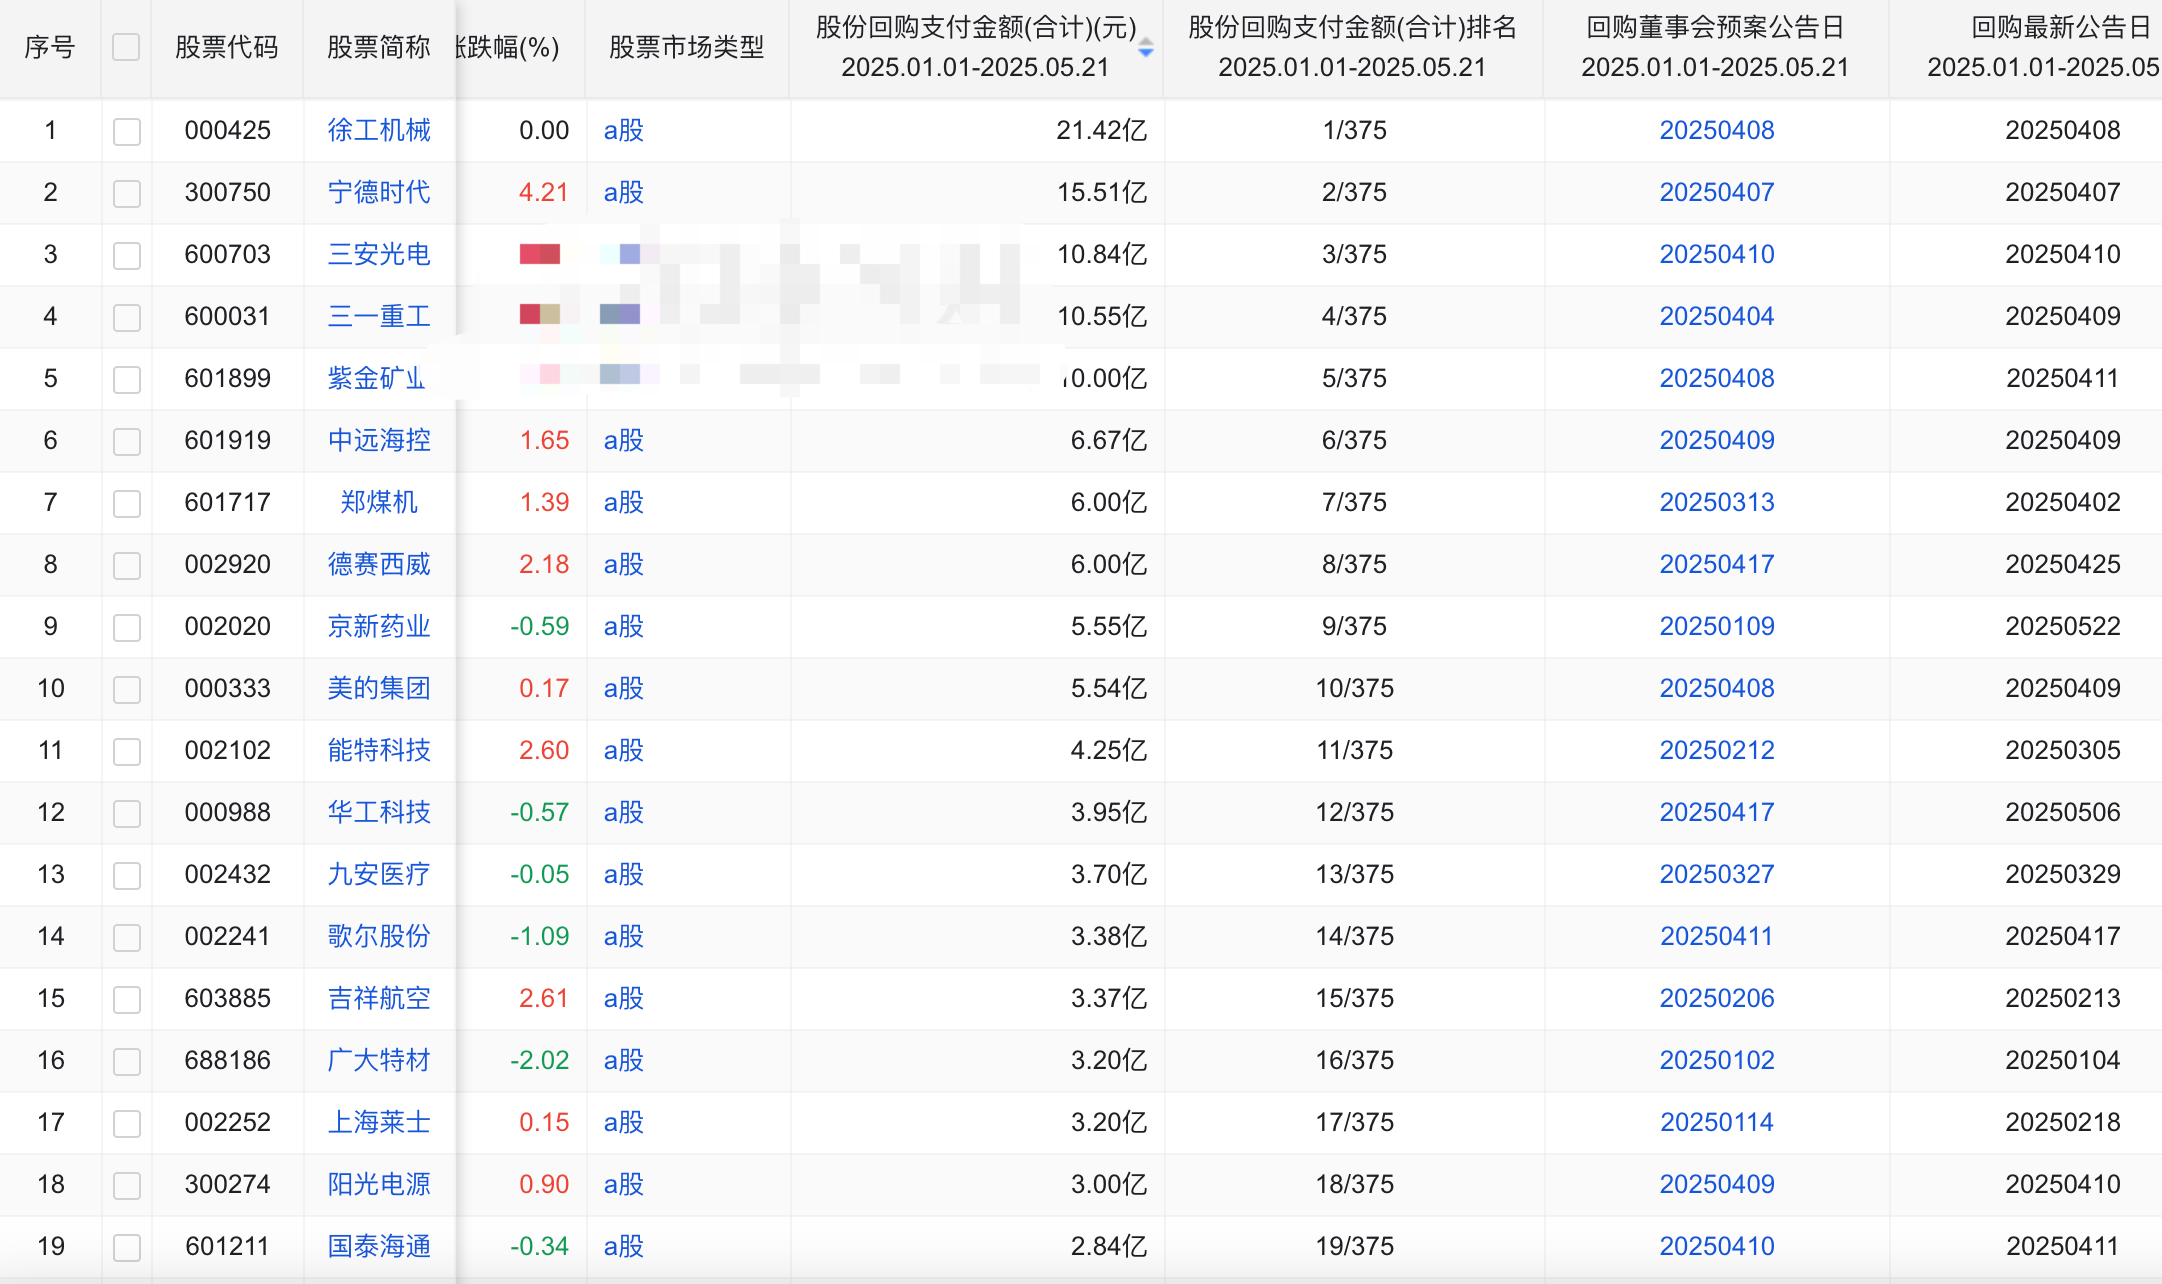Sort by repurchase amount using arrow icon

1146,48
